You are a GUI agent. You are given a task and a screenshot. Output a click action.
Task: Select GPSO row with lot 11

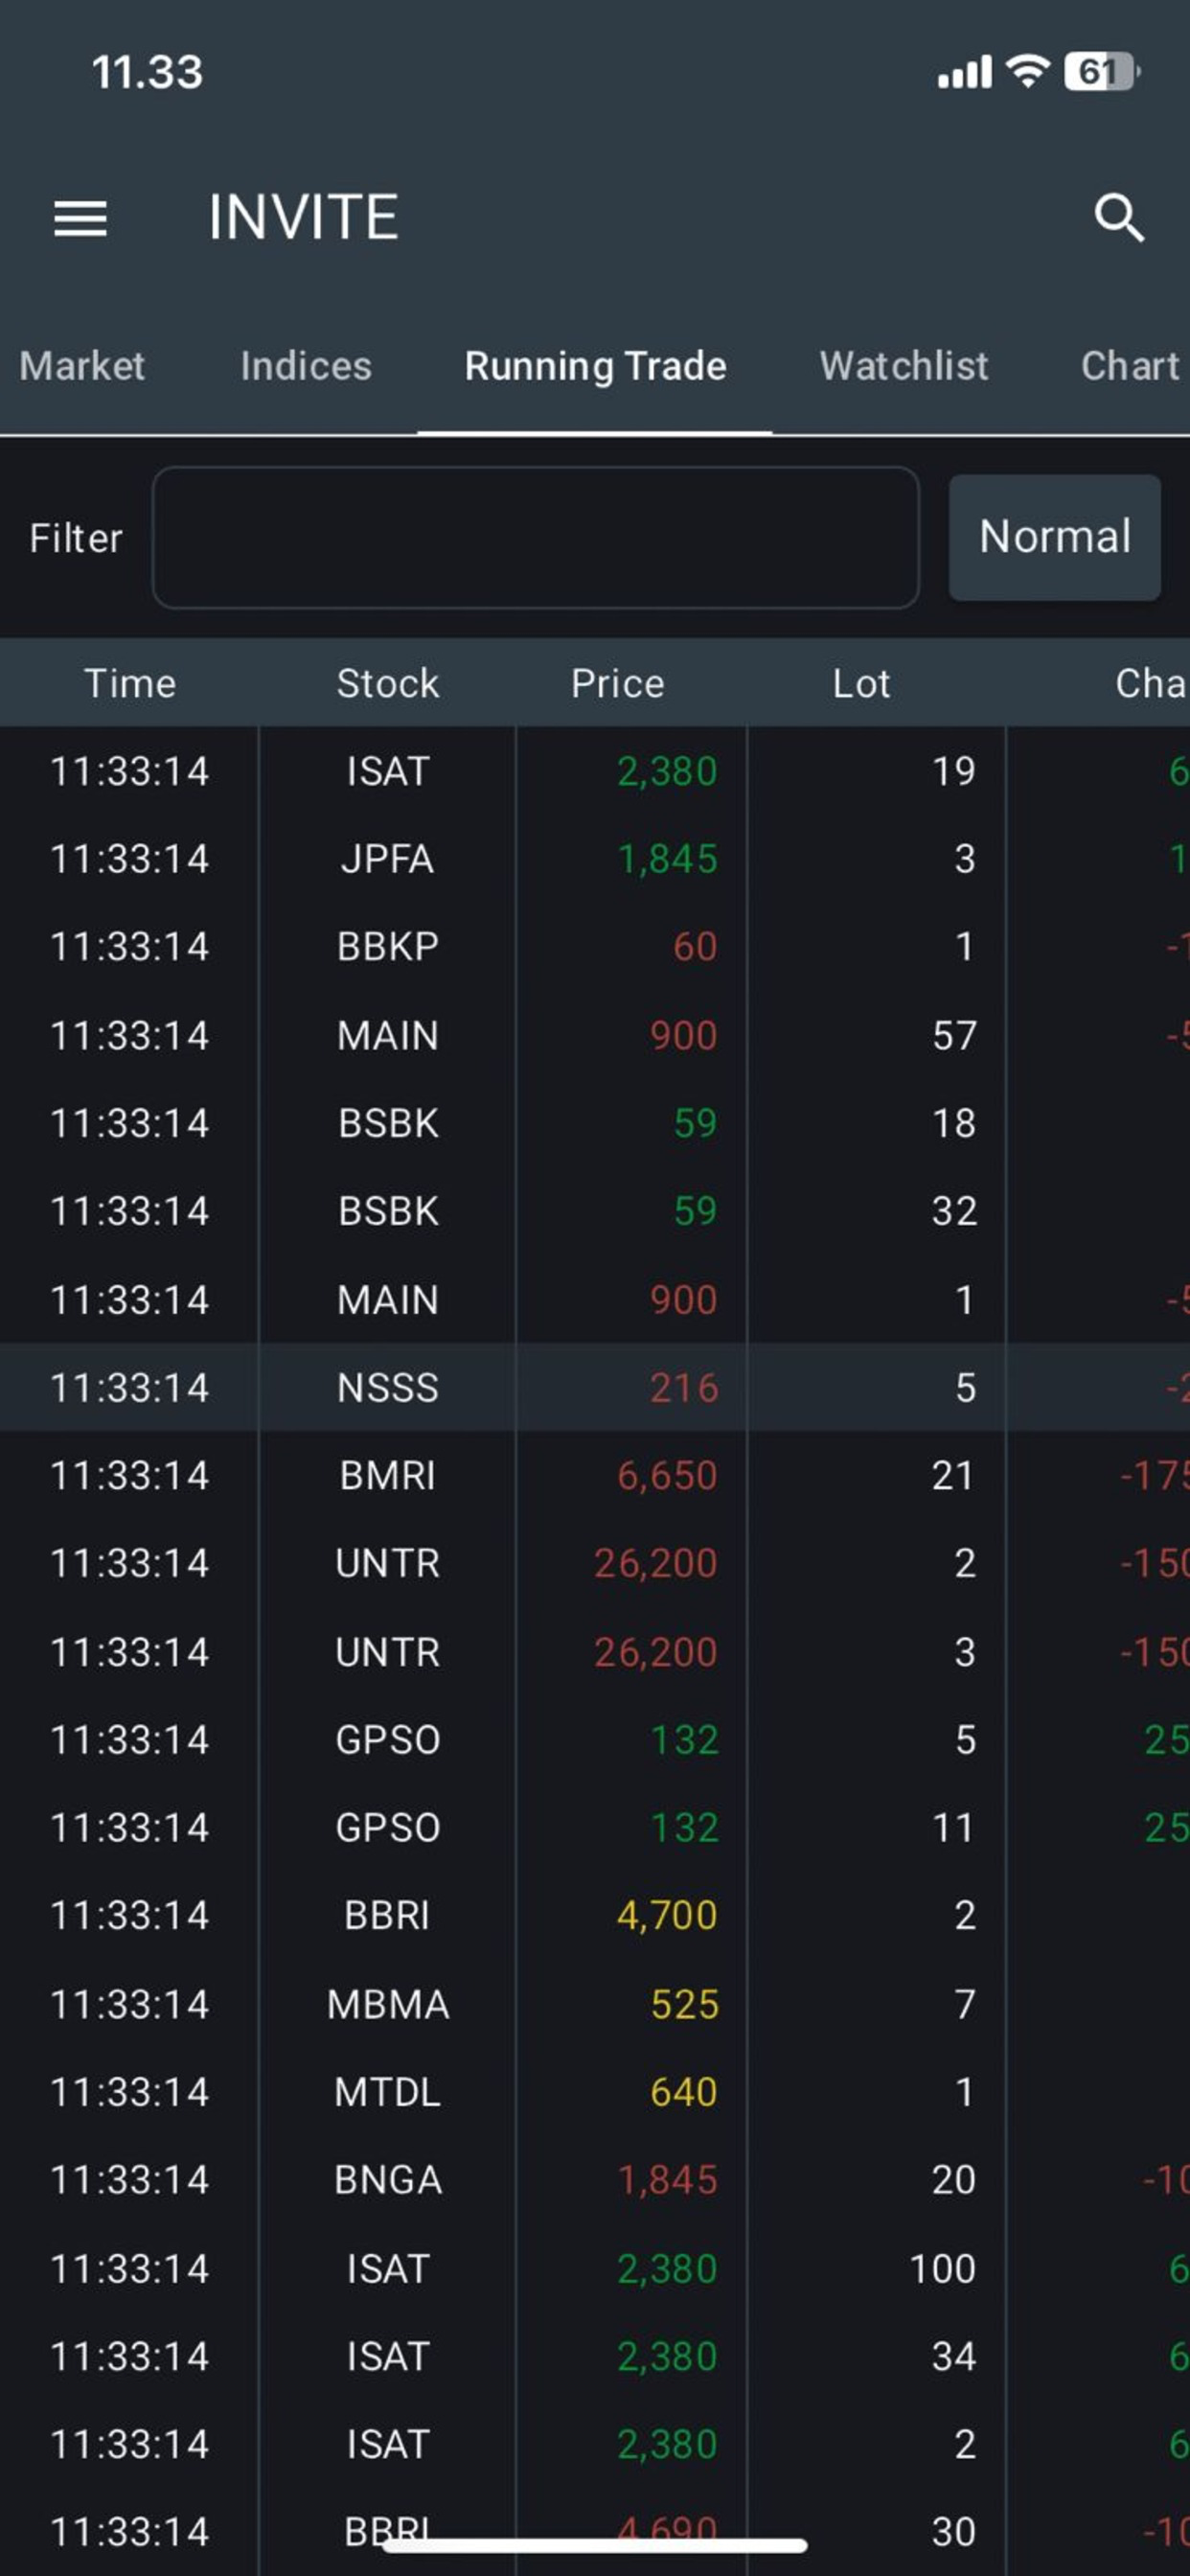595,1827
